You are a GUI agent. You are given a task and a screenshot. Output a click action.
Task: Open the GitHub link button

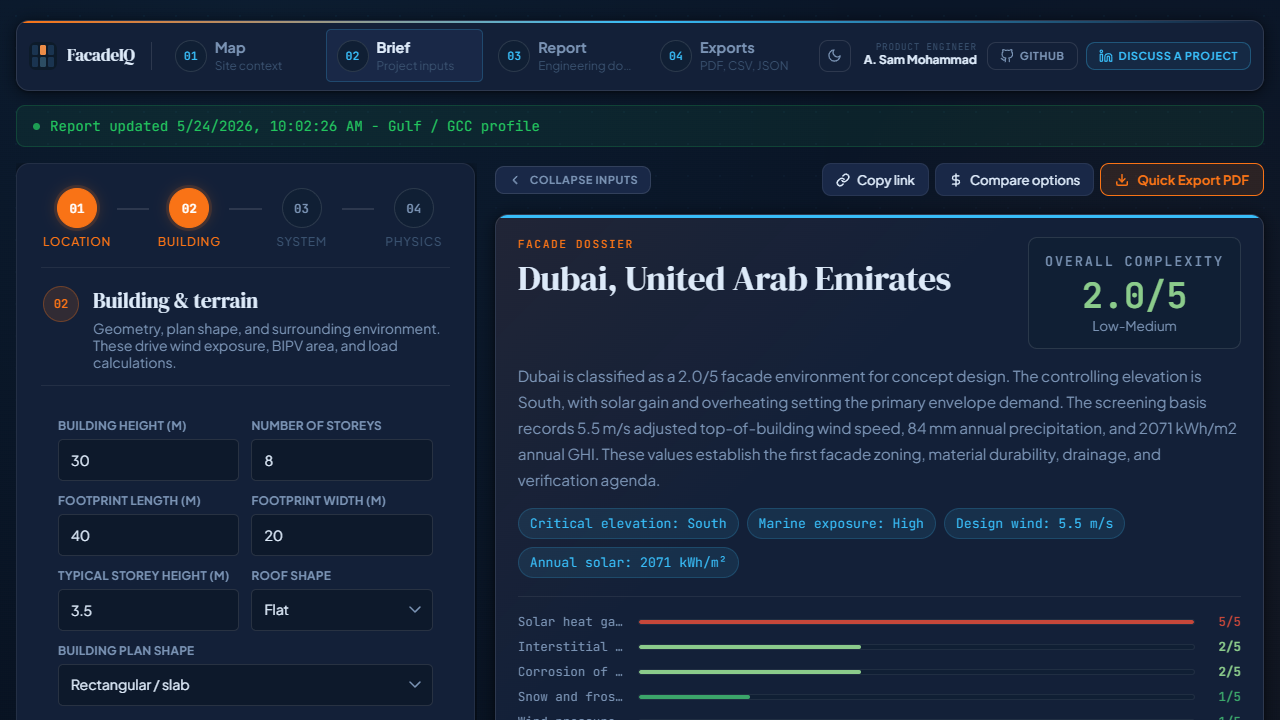(x=1032, y=56)
